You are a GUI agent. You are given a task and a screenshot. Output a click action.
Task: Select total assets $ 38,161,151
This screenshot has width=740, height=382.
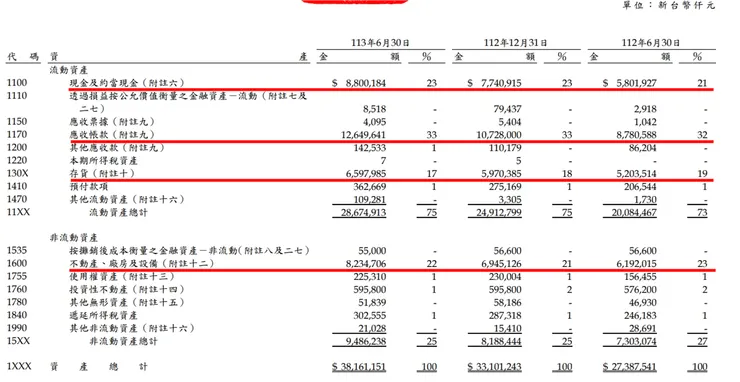coord(359,367)
